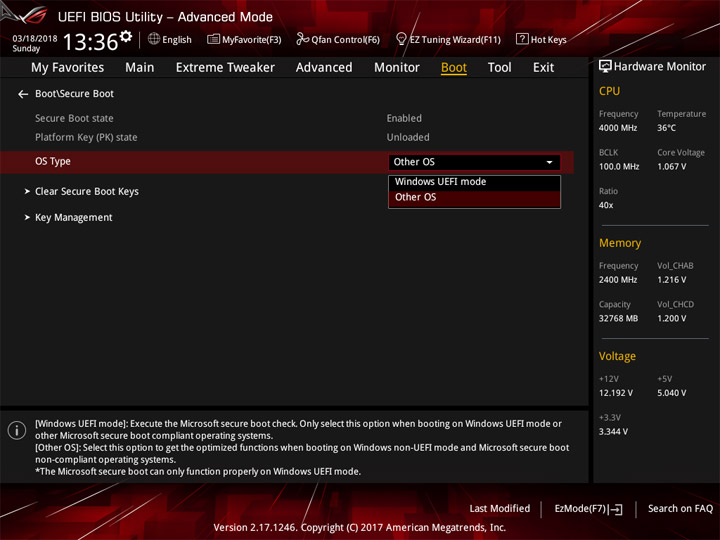Open the Monitor tab

pos(397,68)
